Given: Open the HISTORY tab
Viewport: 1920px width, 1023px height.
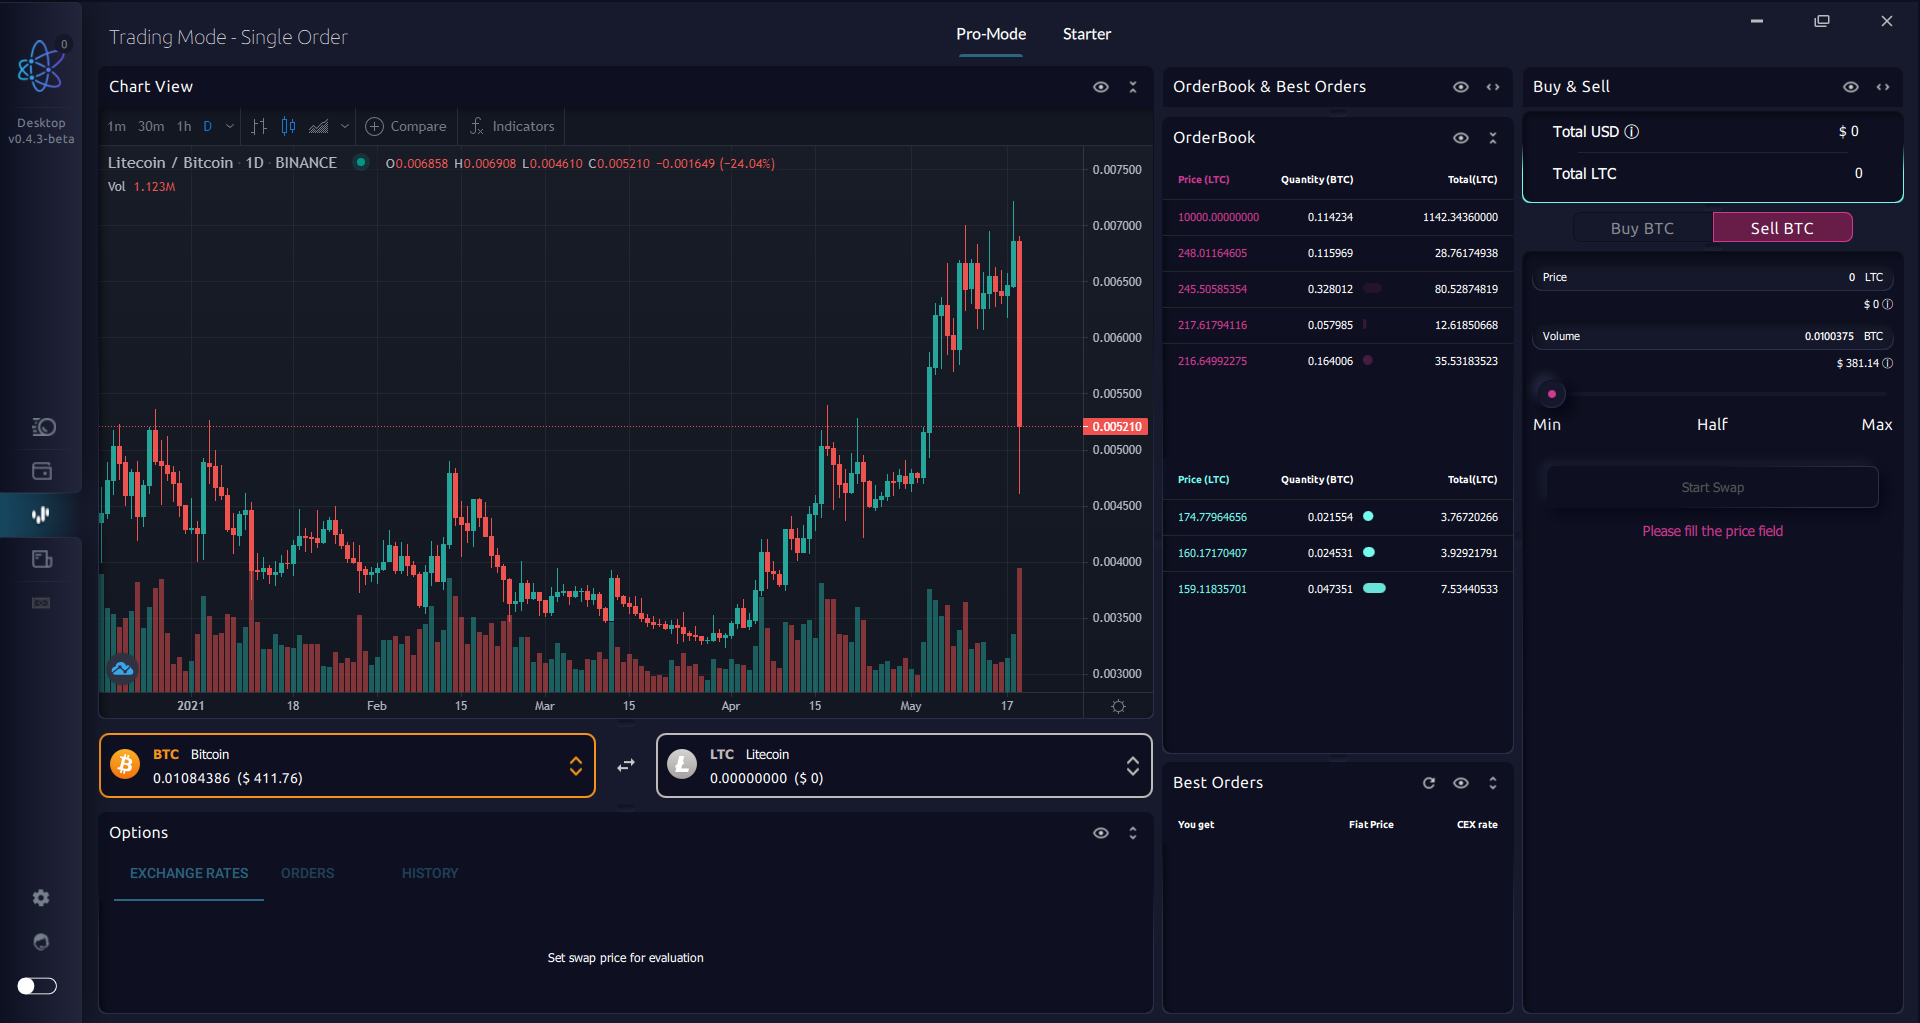Looking at the screenshot, I should (x=430, y=874).
